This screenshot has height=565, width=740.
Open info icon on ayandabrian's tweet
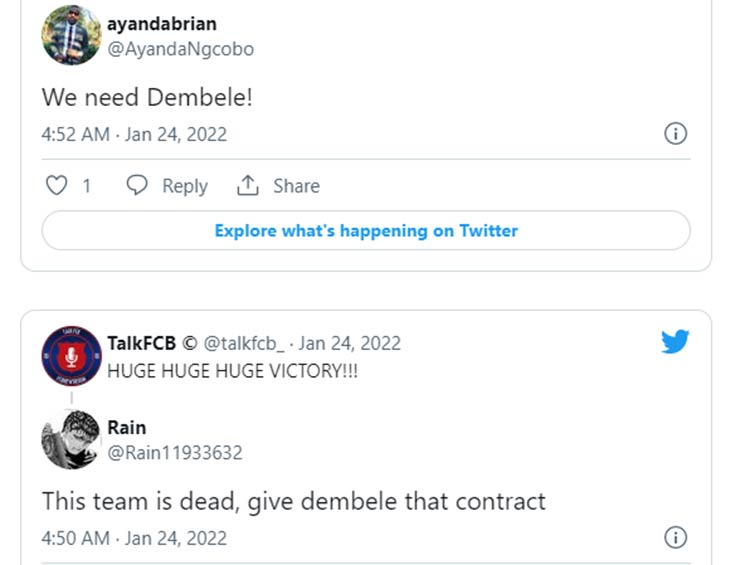(676, 134)
